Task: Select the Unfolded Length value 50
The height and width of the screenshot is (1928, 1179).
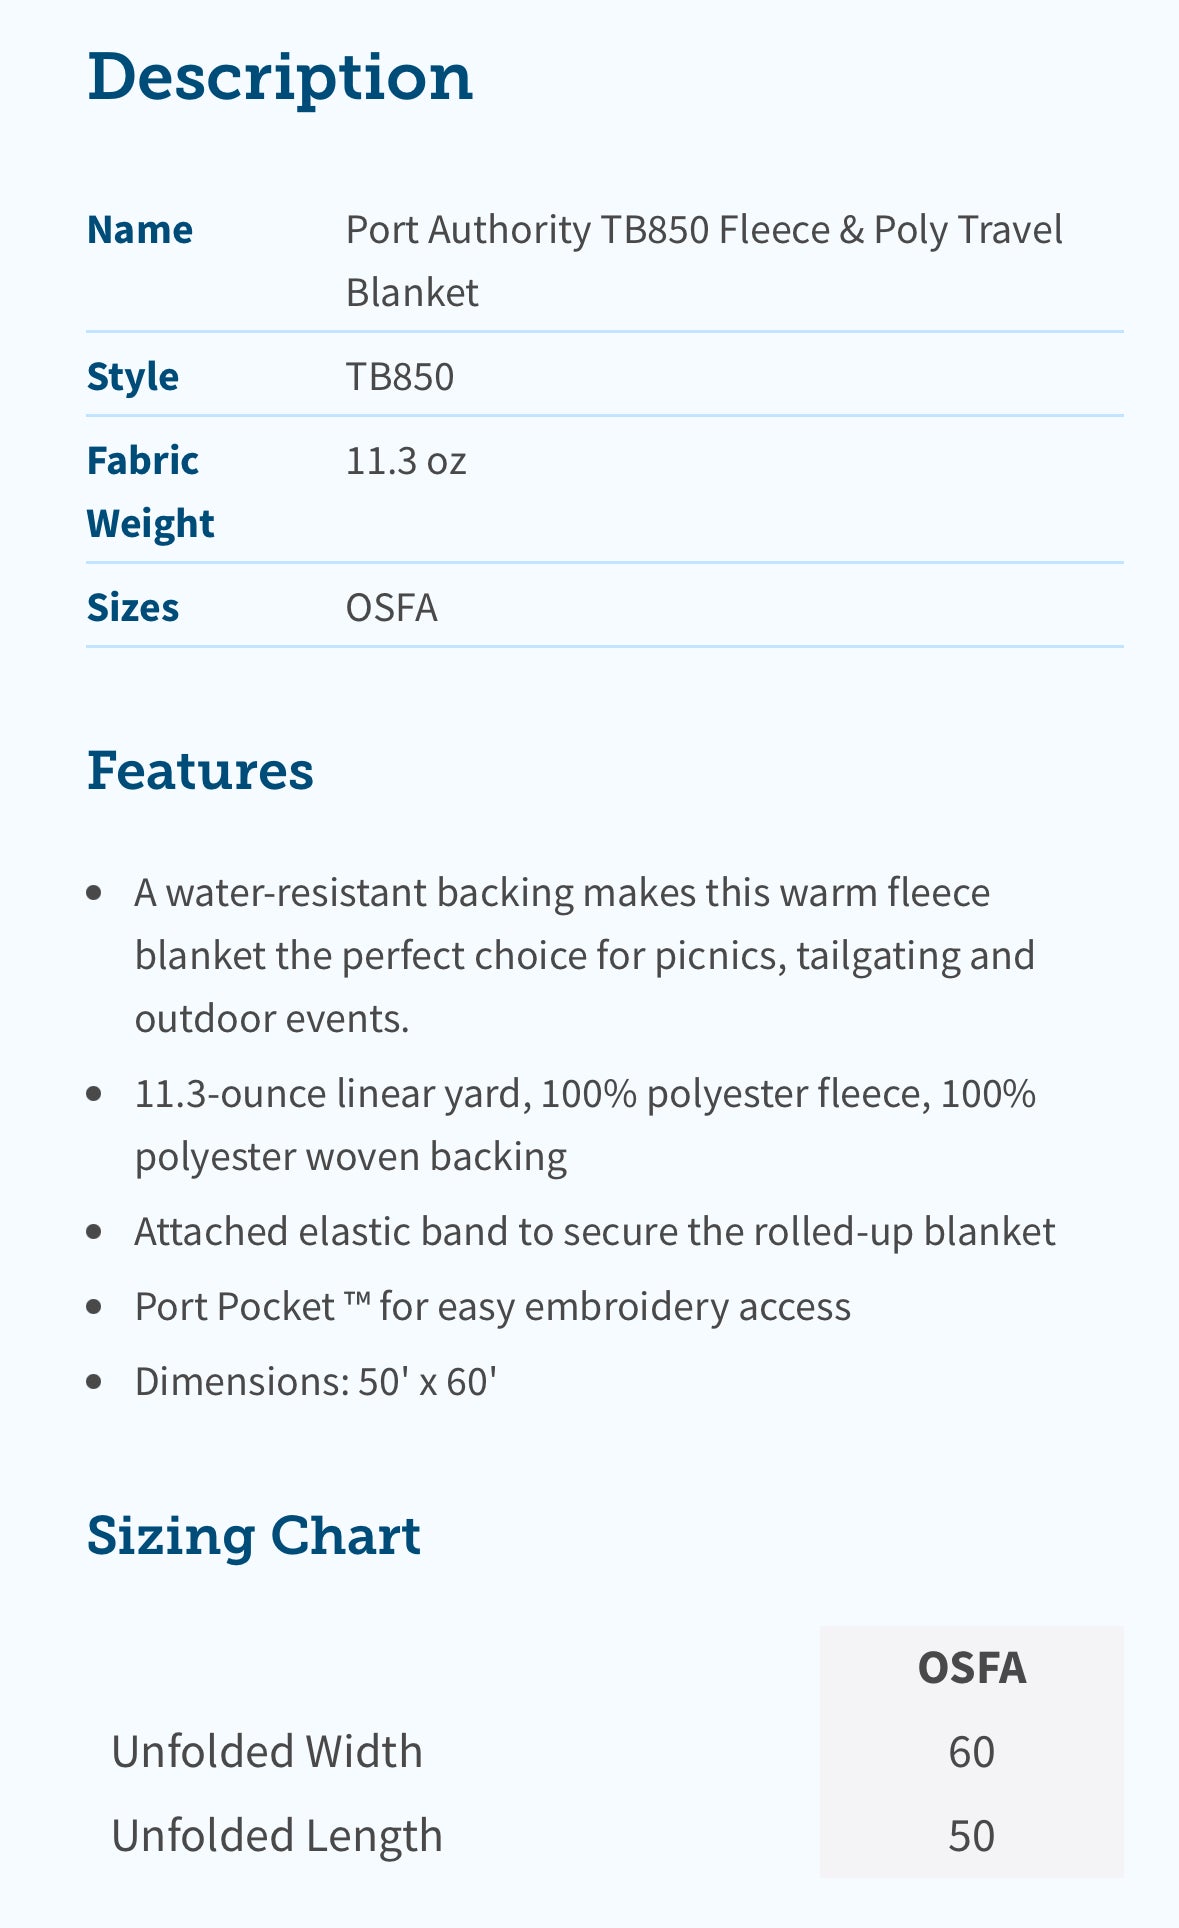Action: (972, 1836)
